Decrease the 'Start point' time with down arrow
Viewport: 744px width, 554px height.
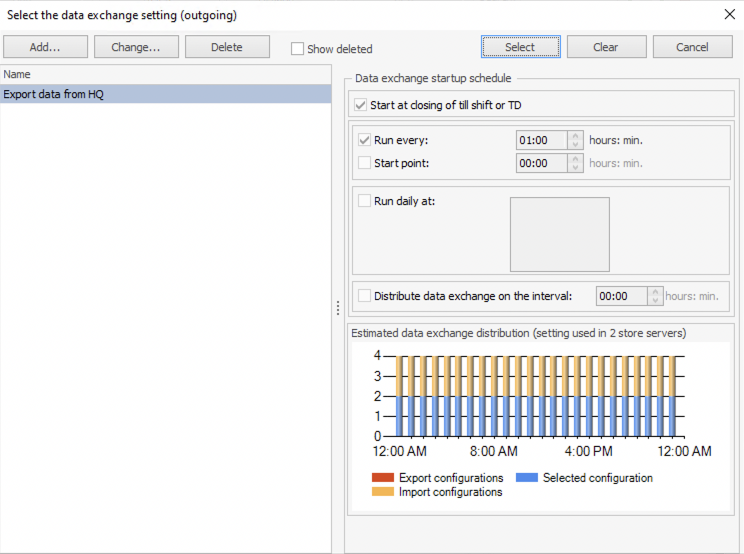(x=575, y=168)
